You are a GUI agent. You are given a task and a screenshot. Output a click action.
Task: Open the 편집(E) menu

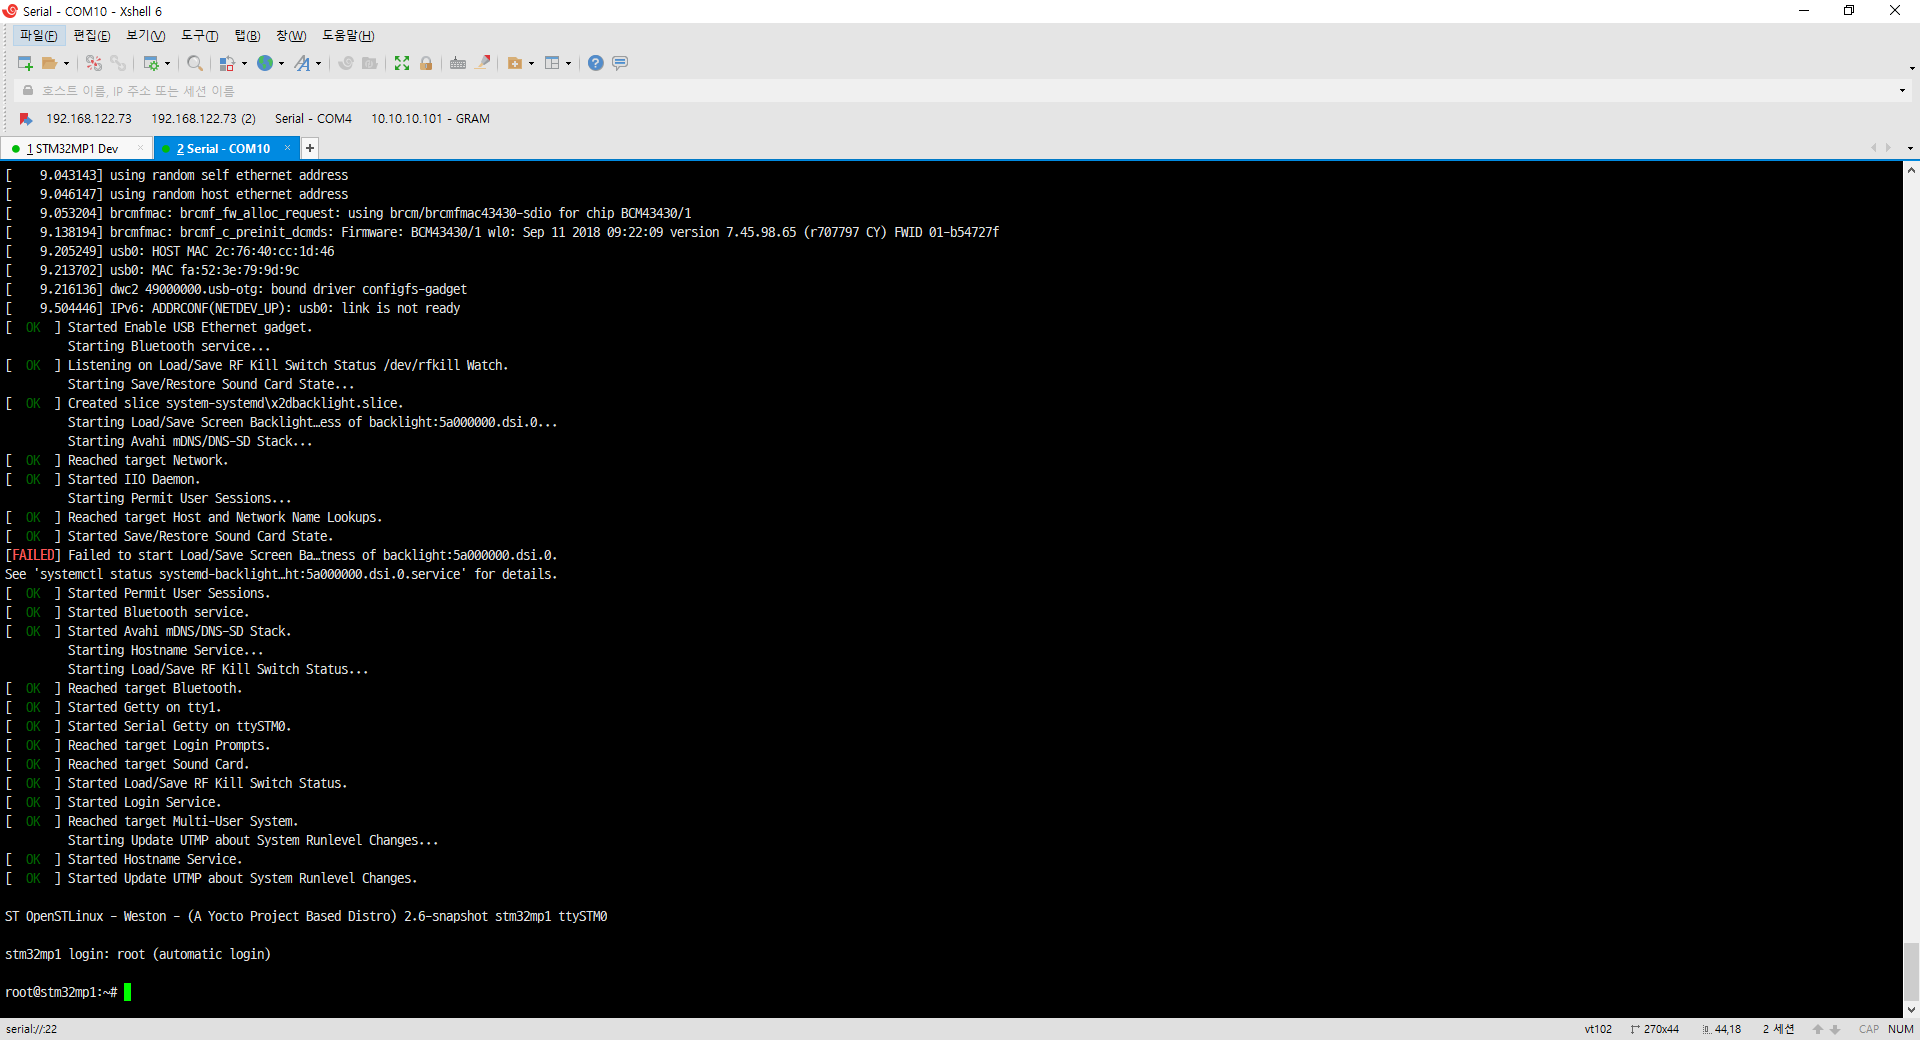(x=92, y=36)
